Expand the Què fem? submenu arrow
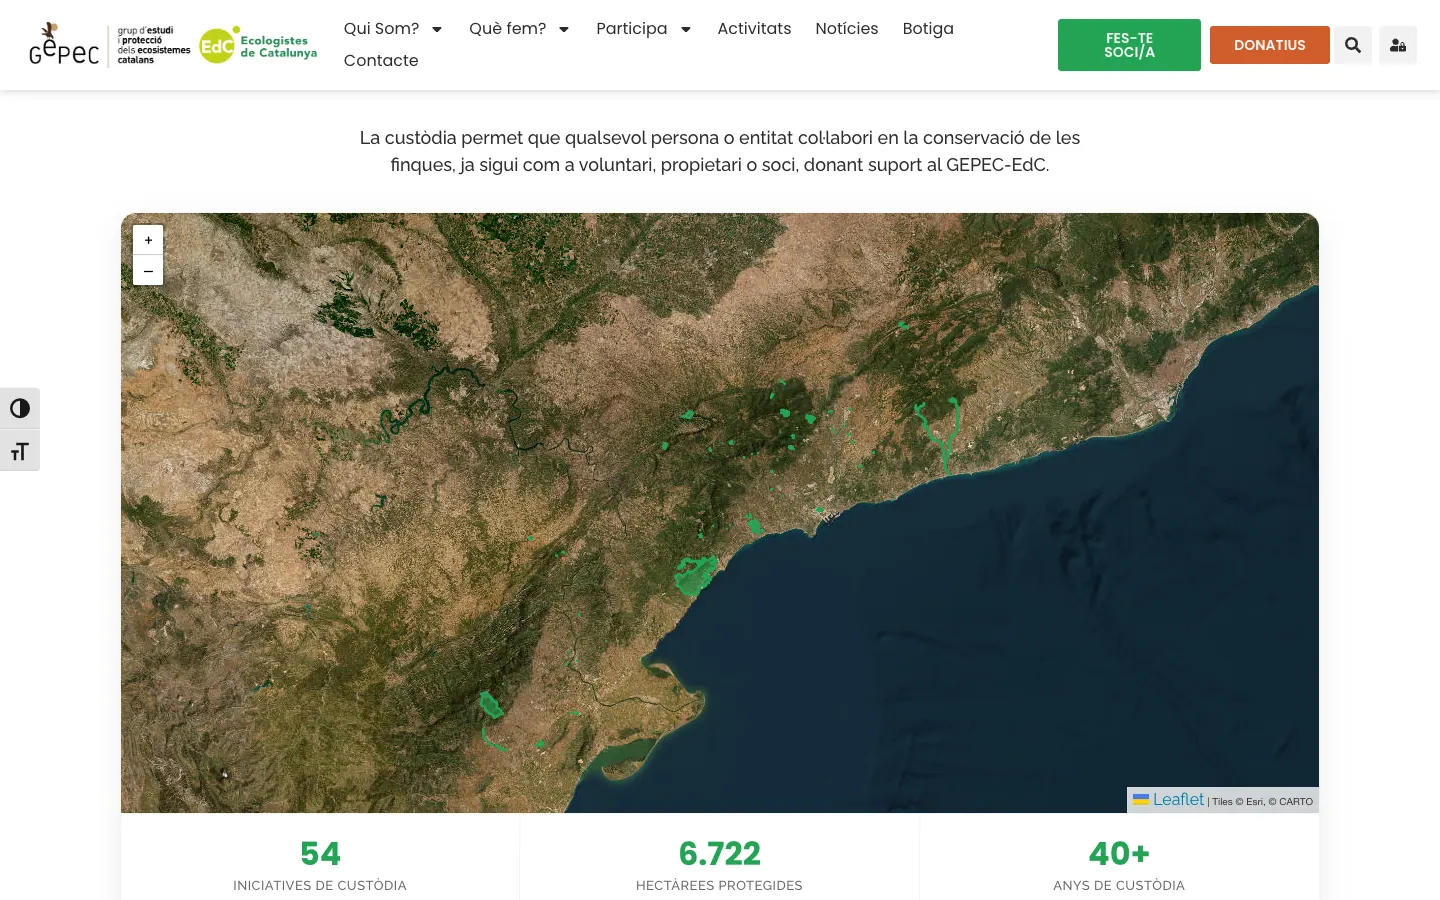The image size is (1440, 900). (564, 29)
